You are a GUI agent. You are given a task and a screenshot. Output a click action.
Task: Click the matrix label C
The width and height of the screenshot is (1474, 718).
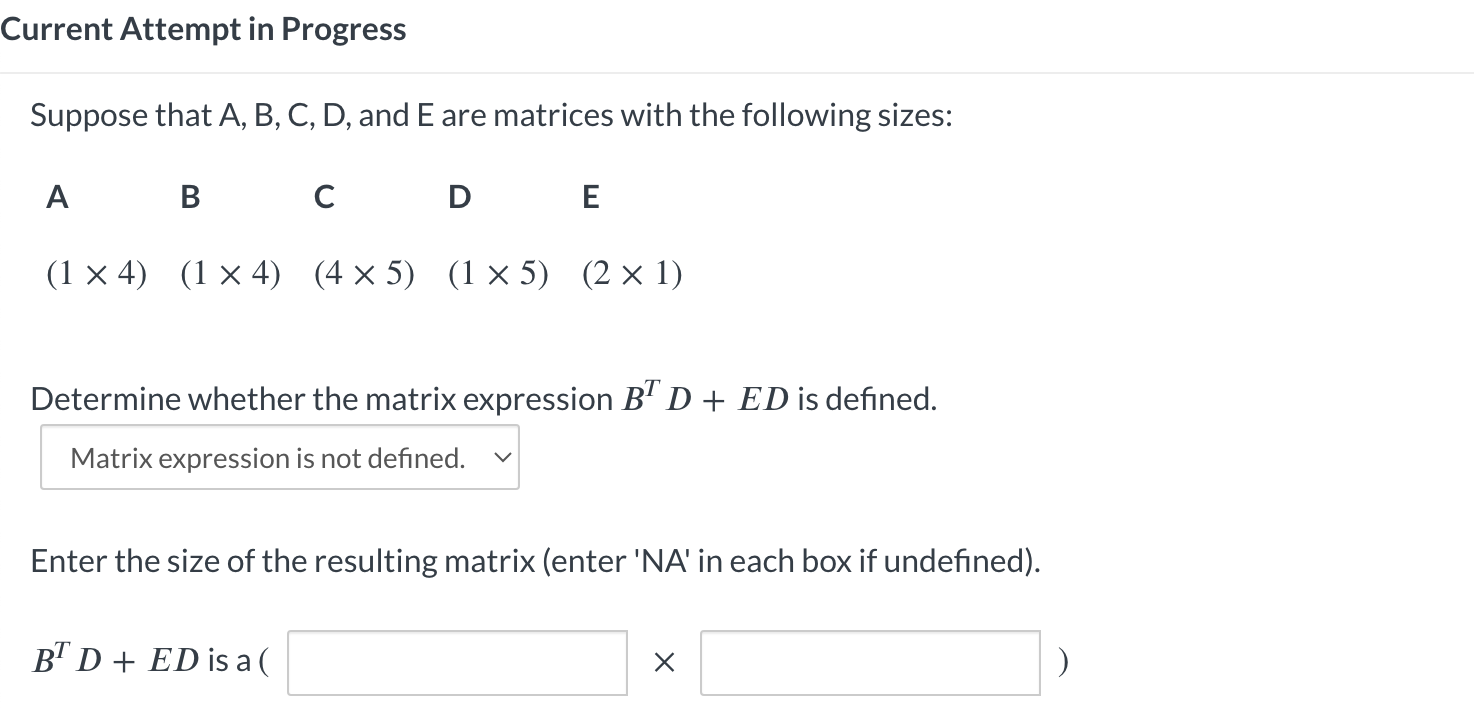(x=323, y=197)
